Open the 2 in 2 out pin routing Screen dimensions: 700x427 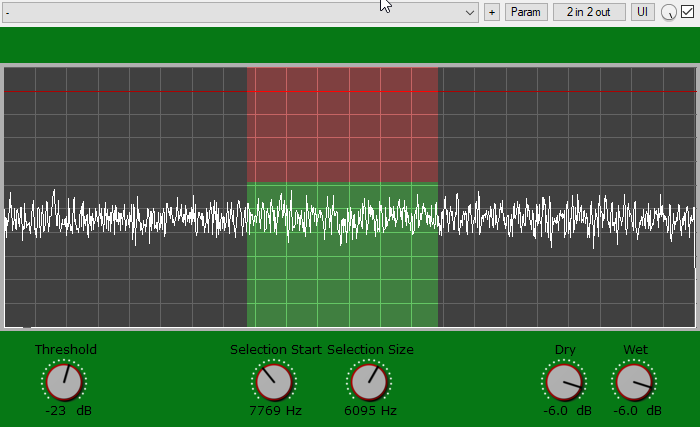pos(589,12)
